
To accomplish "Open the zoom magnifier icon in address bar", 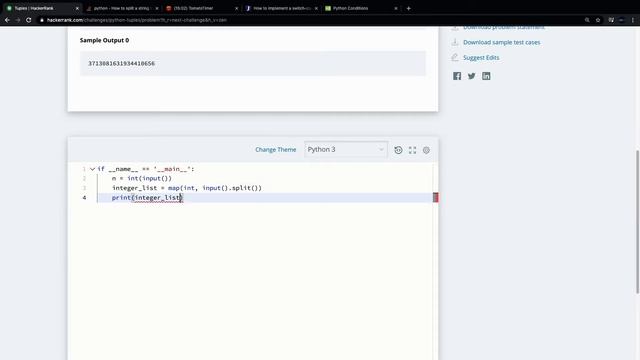I will click(587, 20).
